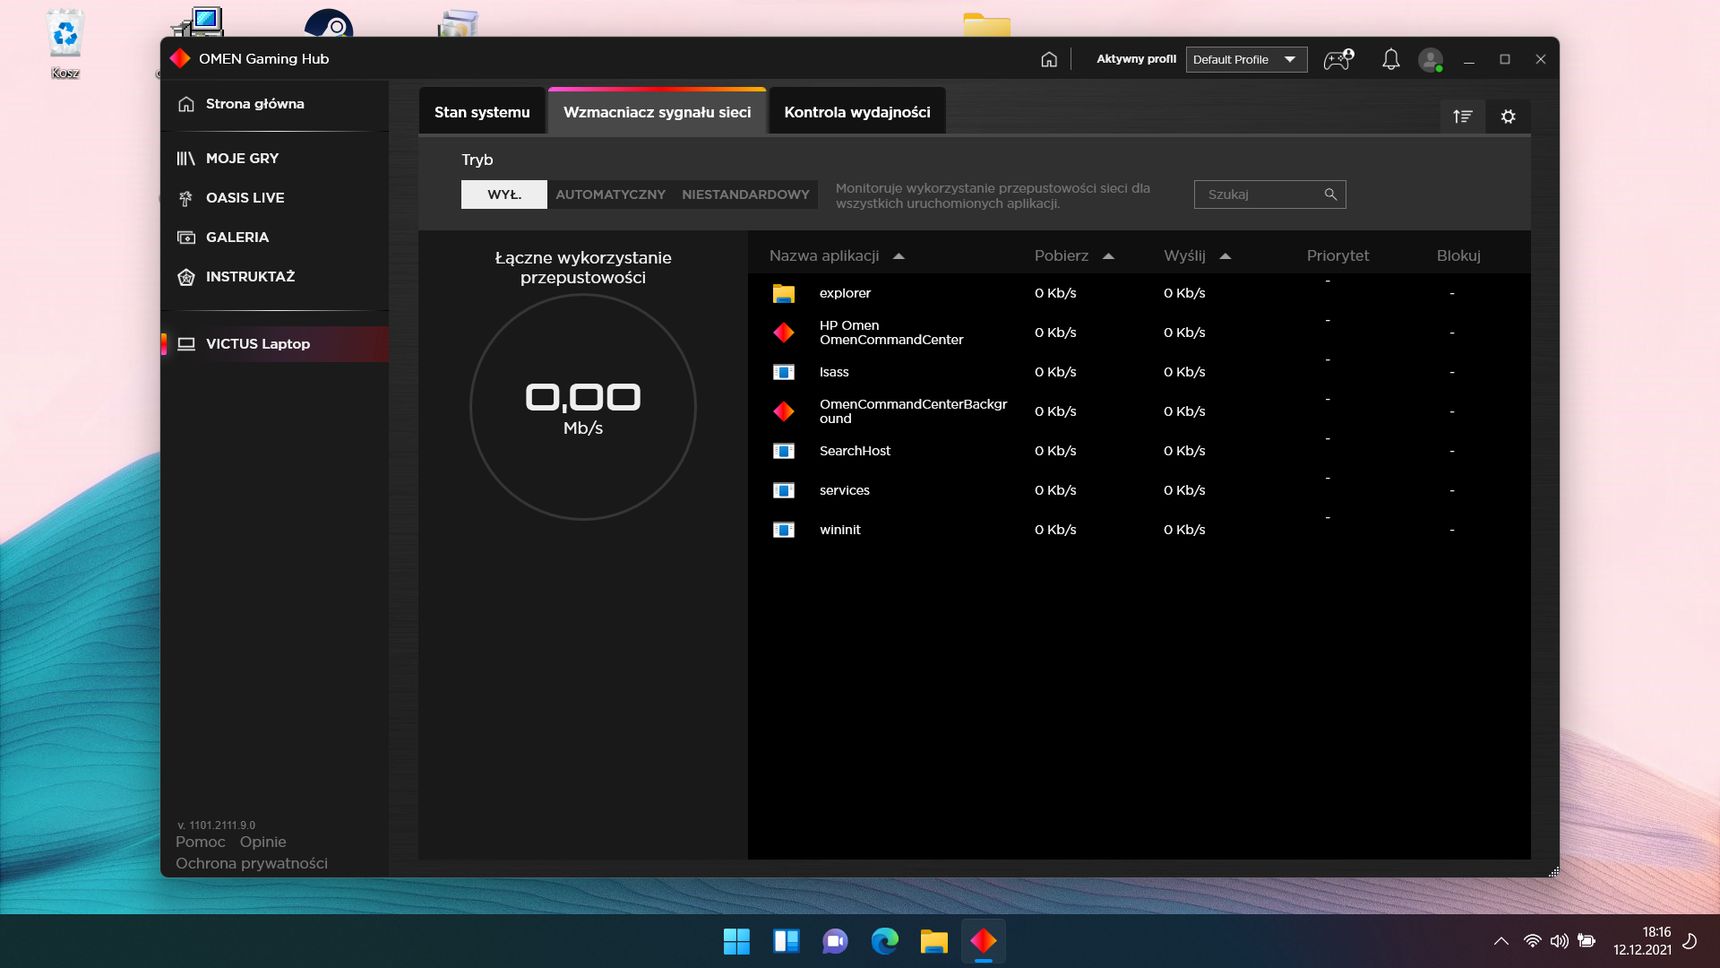Click the volume tray icon
This screenshot has width=1720, height=968.
pyautogui.click(x=1559, y=941)
